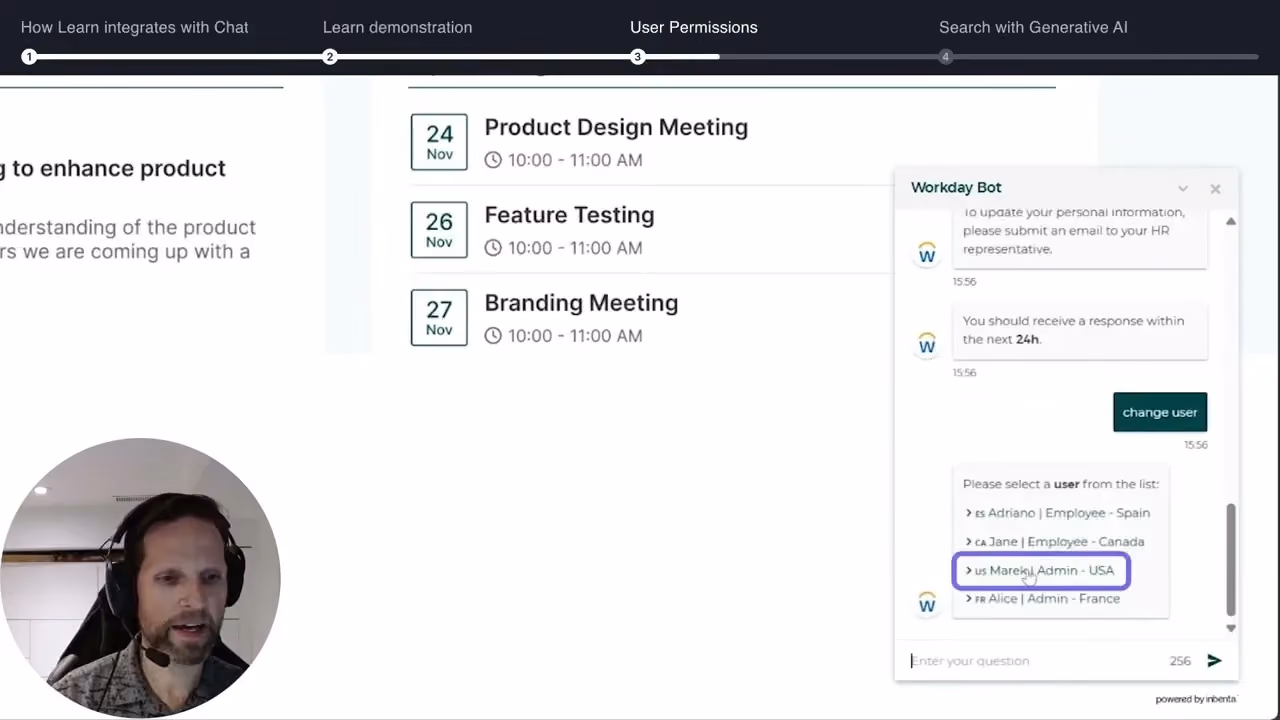Image resolution: width=1280 pixels, height=720 pixels.
Task: Click the Workday bot avatar near bottom
Action: coord(927,603)
